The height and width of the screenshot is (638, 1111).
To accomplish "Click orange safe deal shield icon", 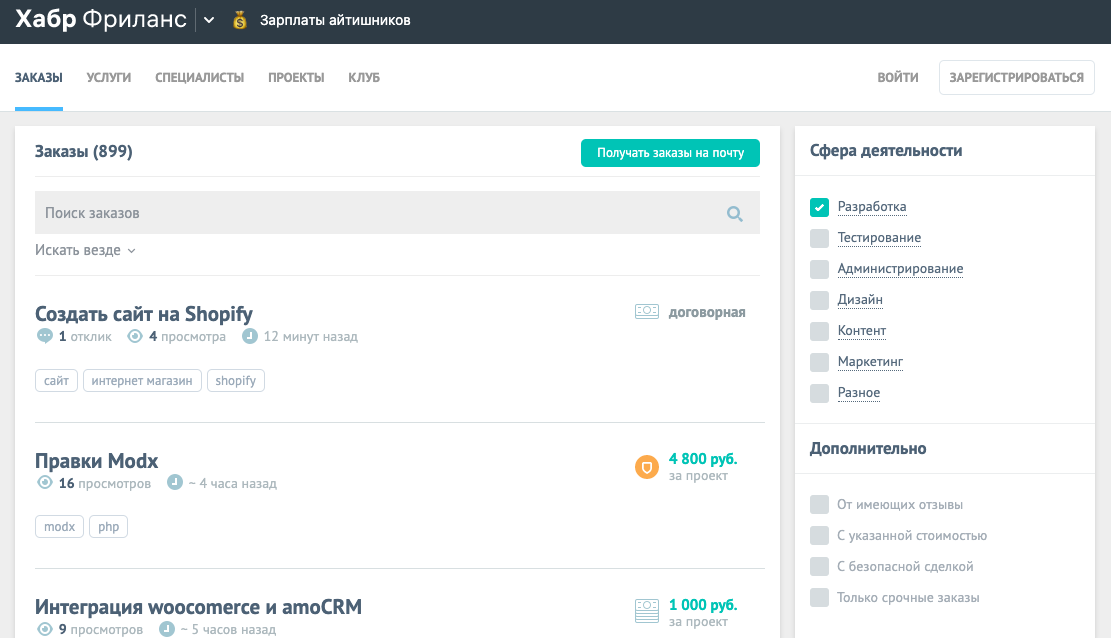I will tap(647, 466).
